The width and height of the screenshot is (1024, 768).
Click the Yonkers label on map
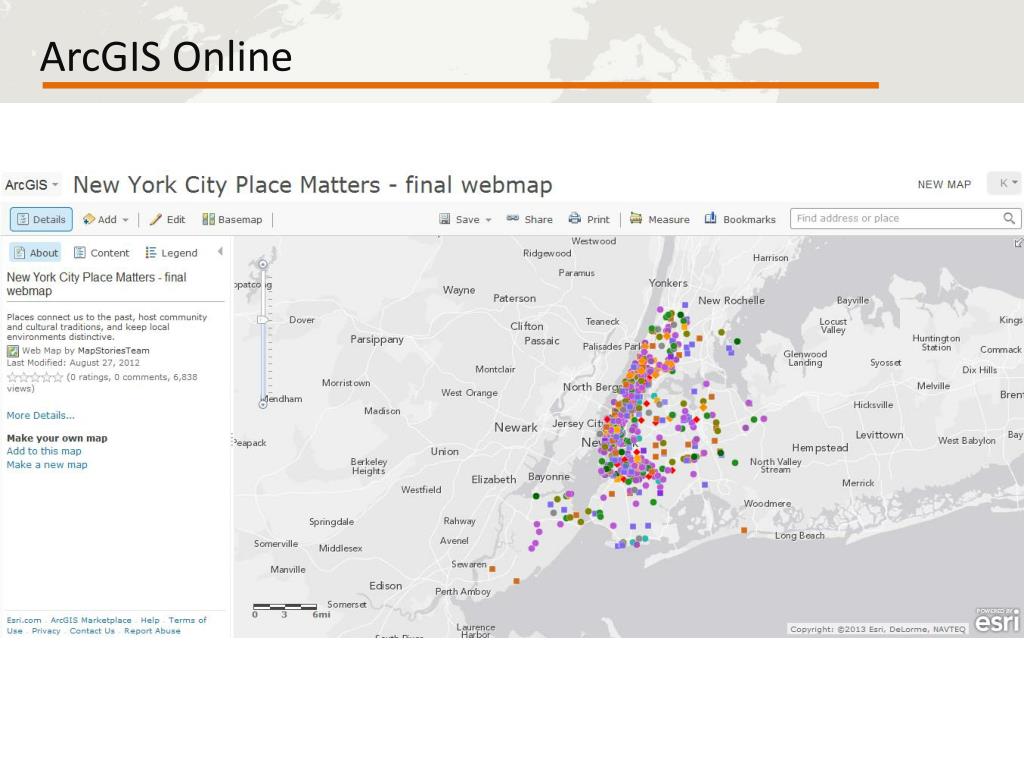point(668,283)
